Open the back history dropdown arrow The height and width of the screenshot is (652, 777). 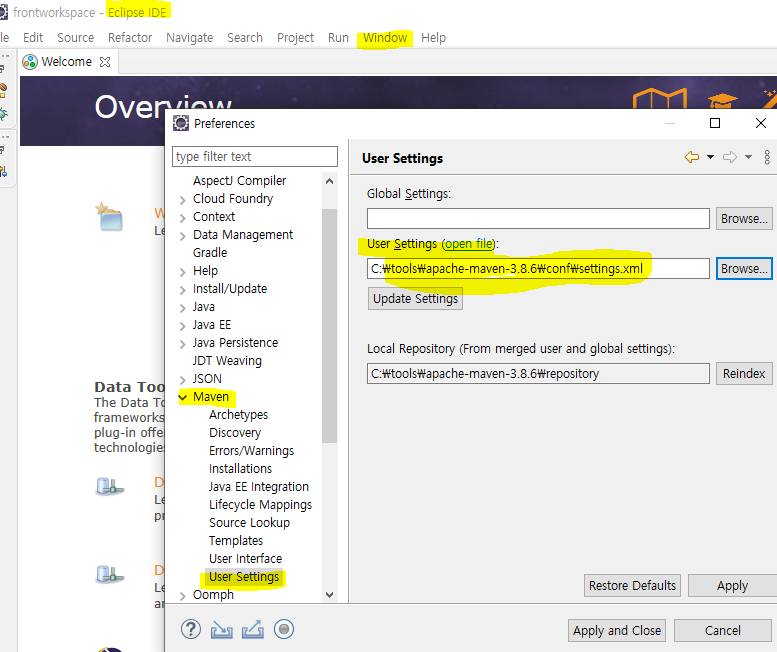pyautogui.click(x=711, y=158)
